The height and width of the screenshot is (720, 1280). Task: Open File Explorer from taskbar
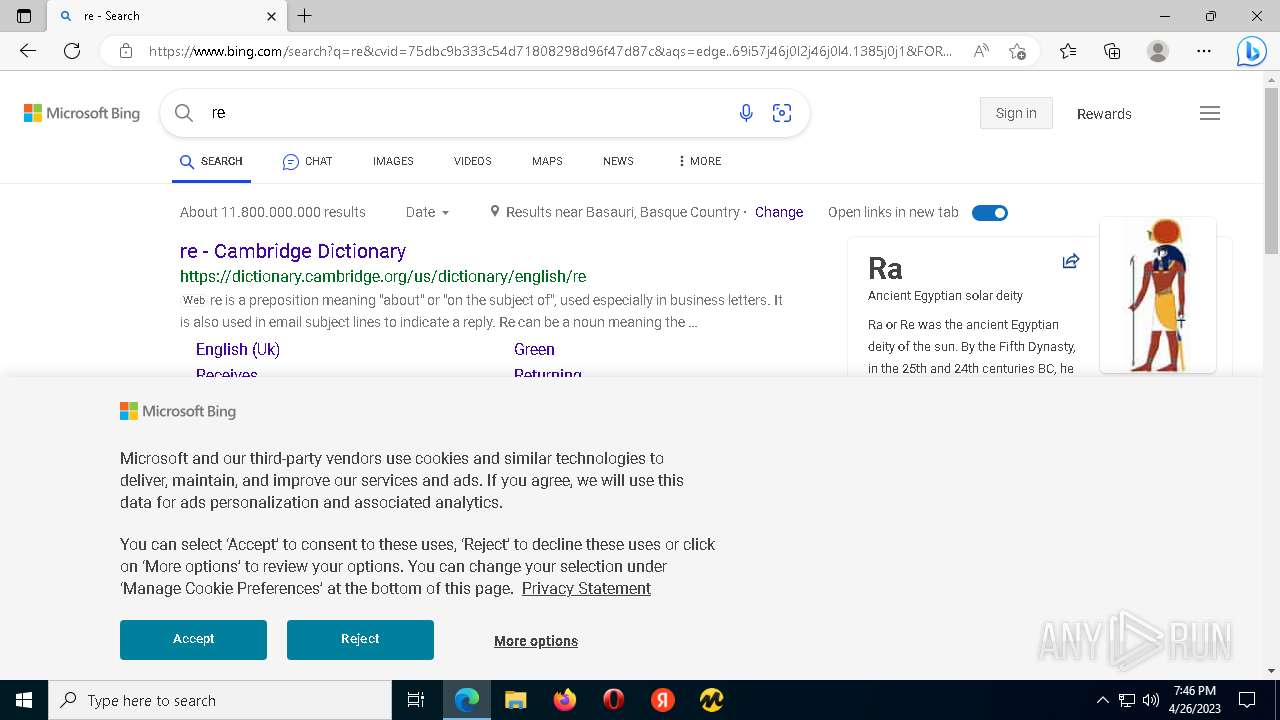515,700
